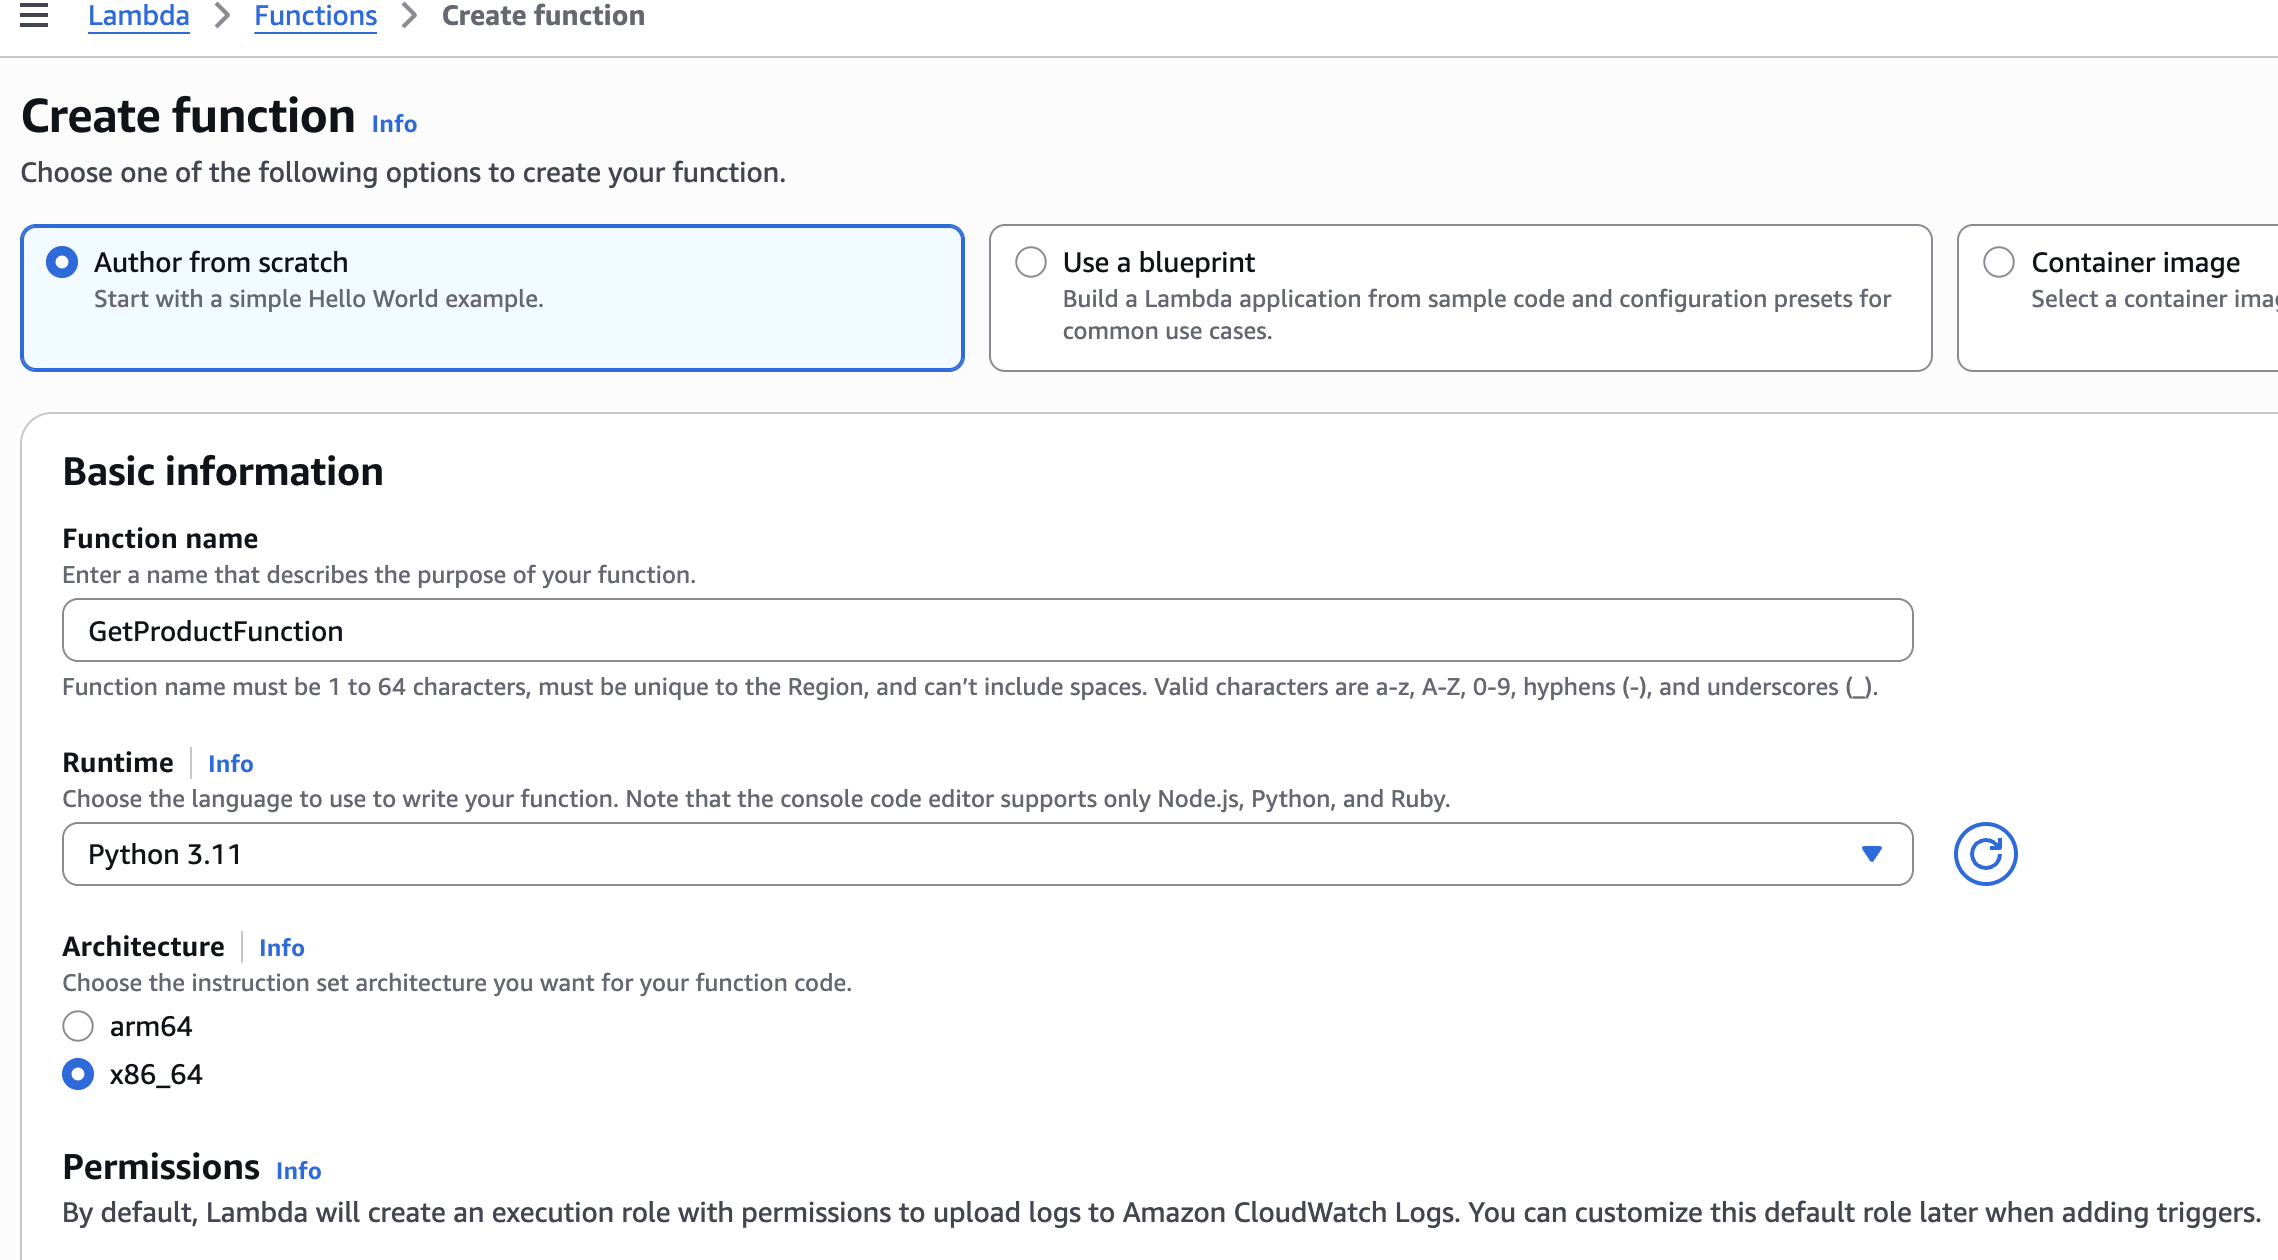This screenshot has height=1260, width=2278.
Task: Click the Function name input field
Action: click(x=986, y=631)
